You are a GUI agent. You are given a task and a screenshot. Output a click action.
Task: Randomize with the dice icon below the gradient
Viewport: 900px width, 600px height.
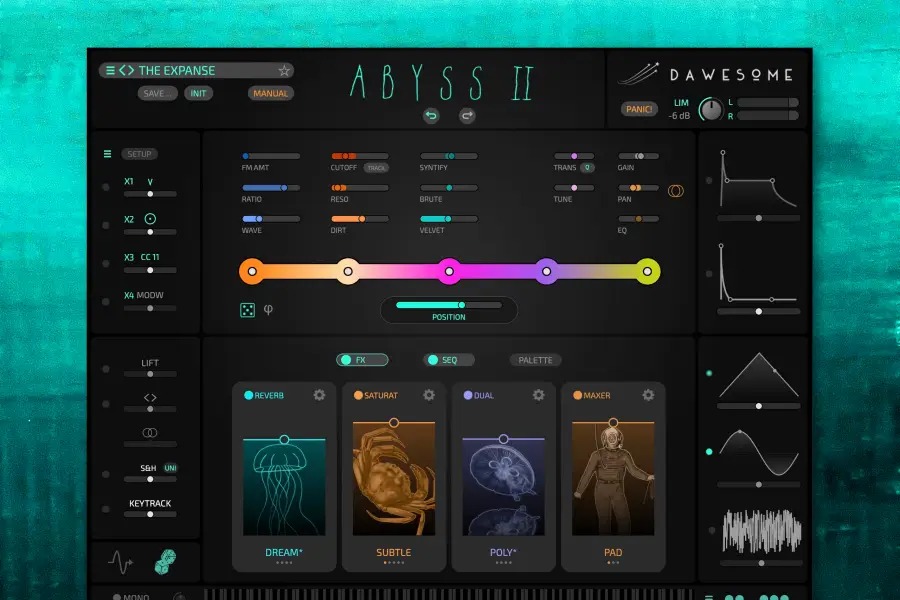(x=247, y=310)
